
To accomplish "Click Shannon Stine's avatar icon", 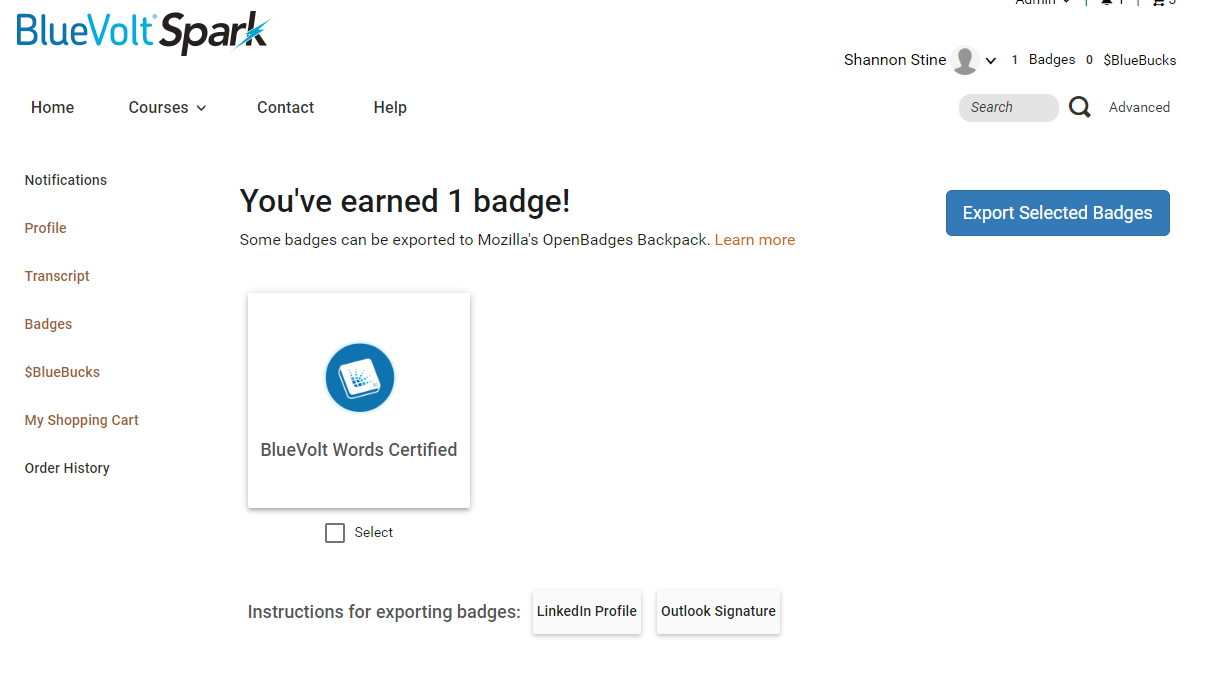I will (x=965, y=60).
